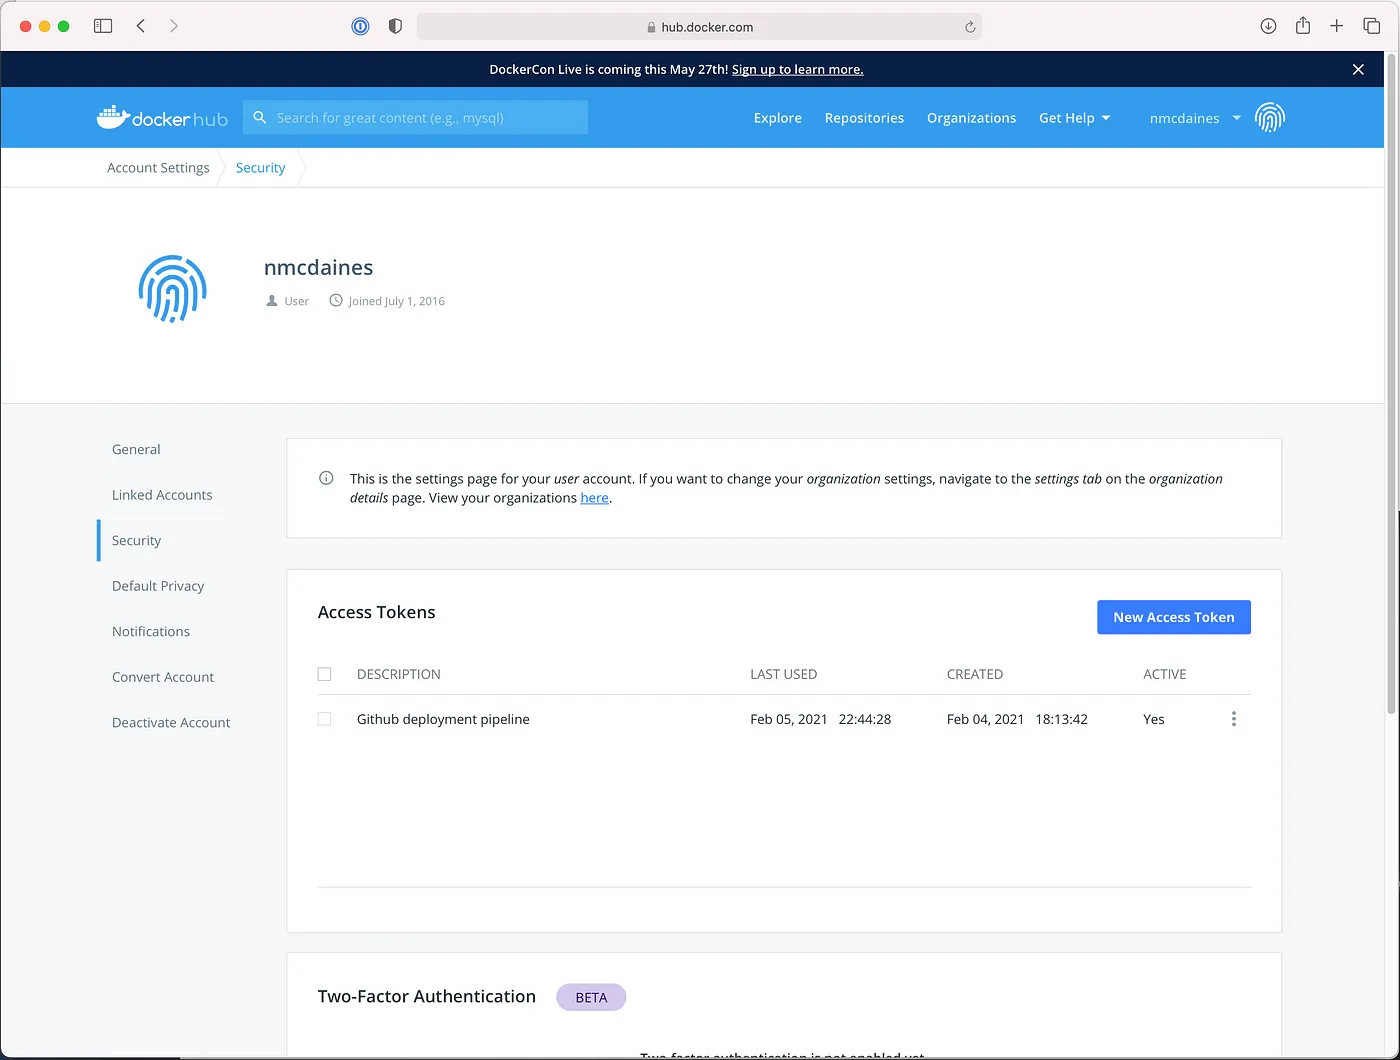Open token options three-dot menu
1400x1060 pixels.
click(x=1233, y=719)
